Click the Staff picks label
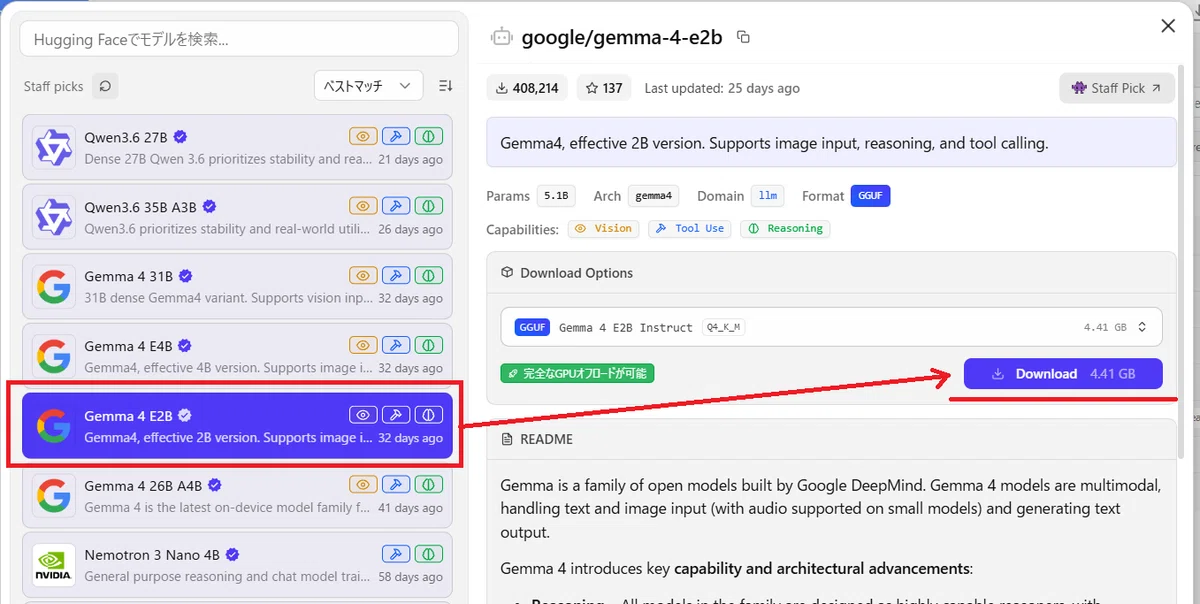The width and height of the screenshot is (1200, 604). click(x=54, y=87)
